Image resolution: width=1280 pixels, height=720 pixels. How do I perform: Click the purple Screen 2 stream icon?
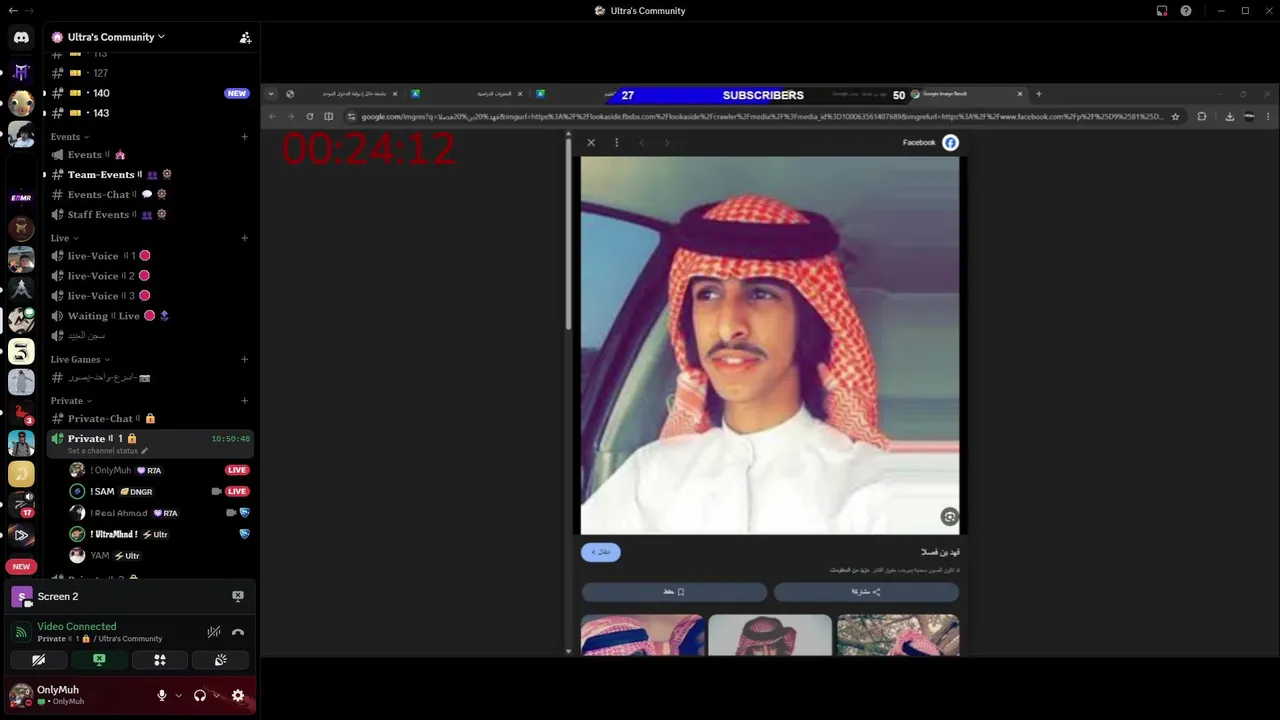(x=21, y=597)
